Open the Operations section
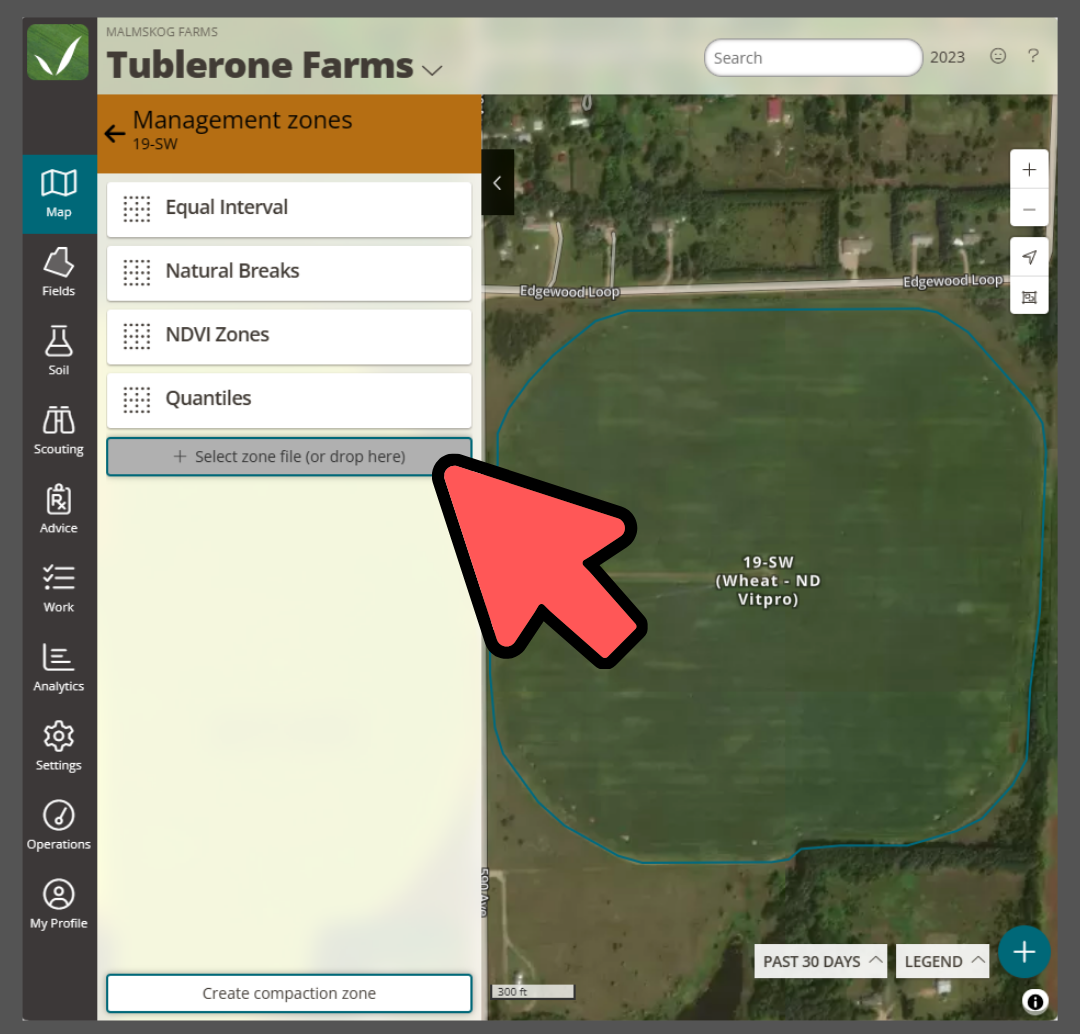 [59, 825]
